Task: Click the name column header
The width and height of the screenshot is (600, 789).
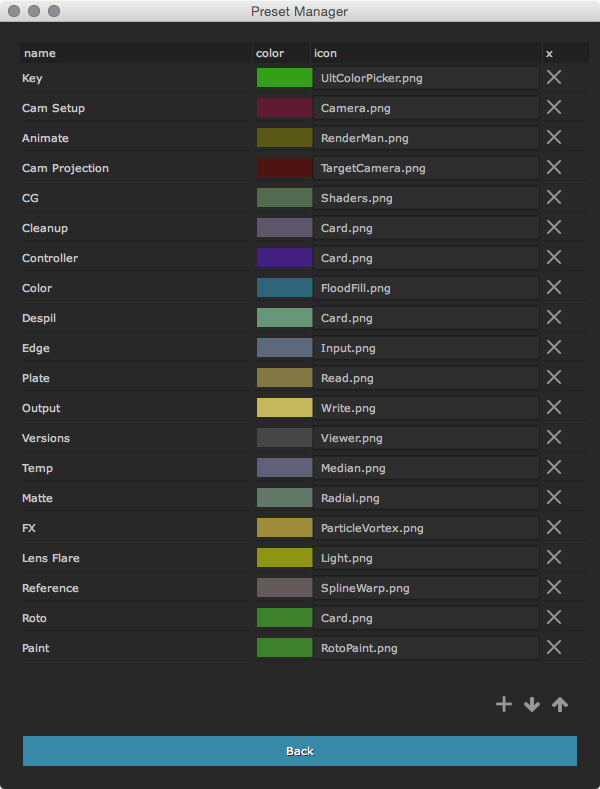Action: (x=135, y=53)
